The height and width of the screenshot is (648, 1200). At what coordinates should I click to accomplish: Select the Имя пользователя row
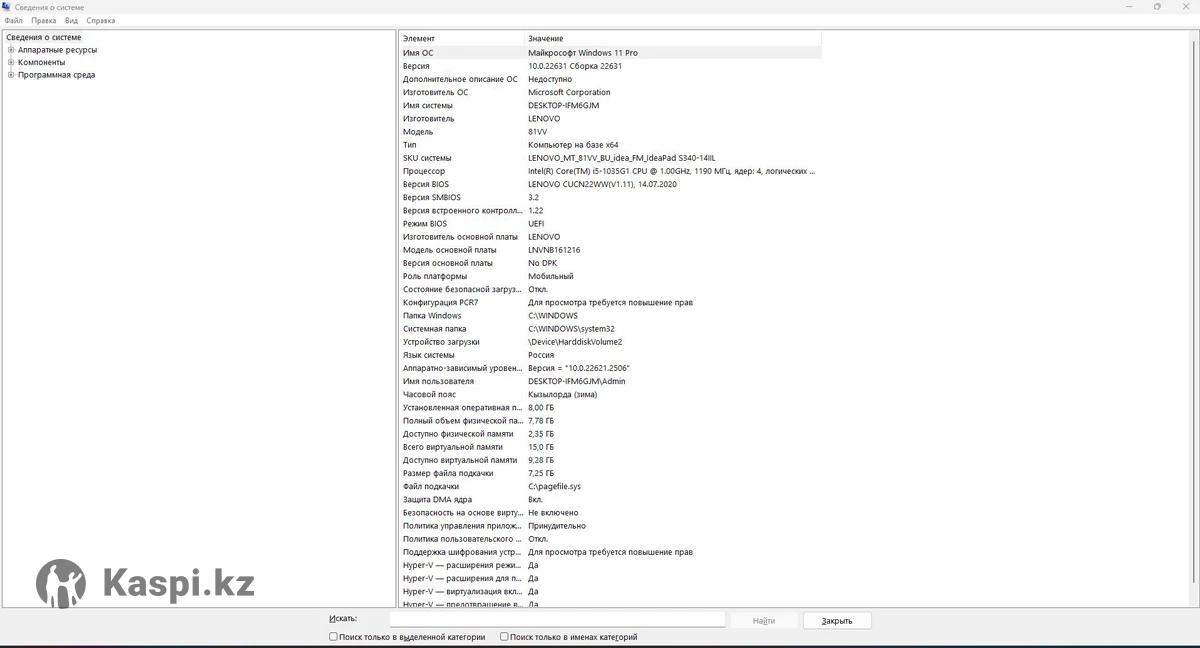(610, 381)
